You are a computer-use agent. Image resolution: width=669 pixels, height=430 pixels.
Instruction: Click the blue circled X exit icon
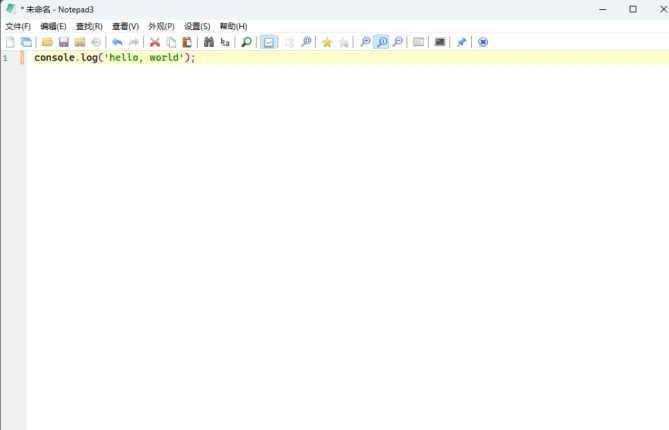[483, 42]
